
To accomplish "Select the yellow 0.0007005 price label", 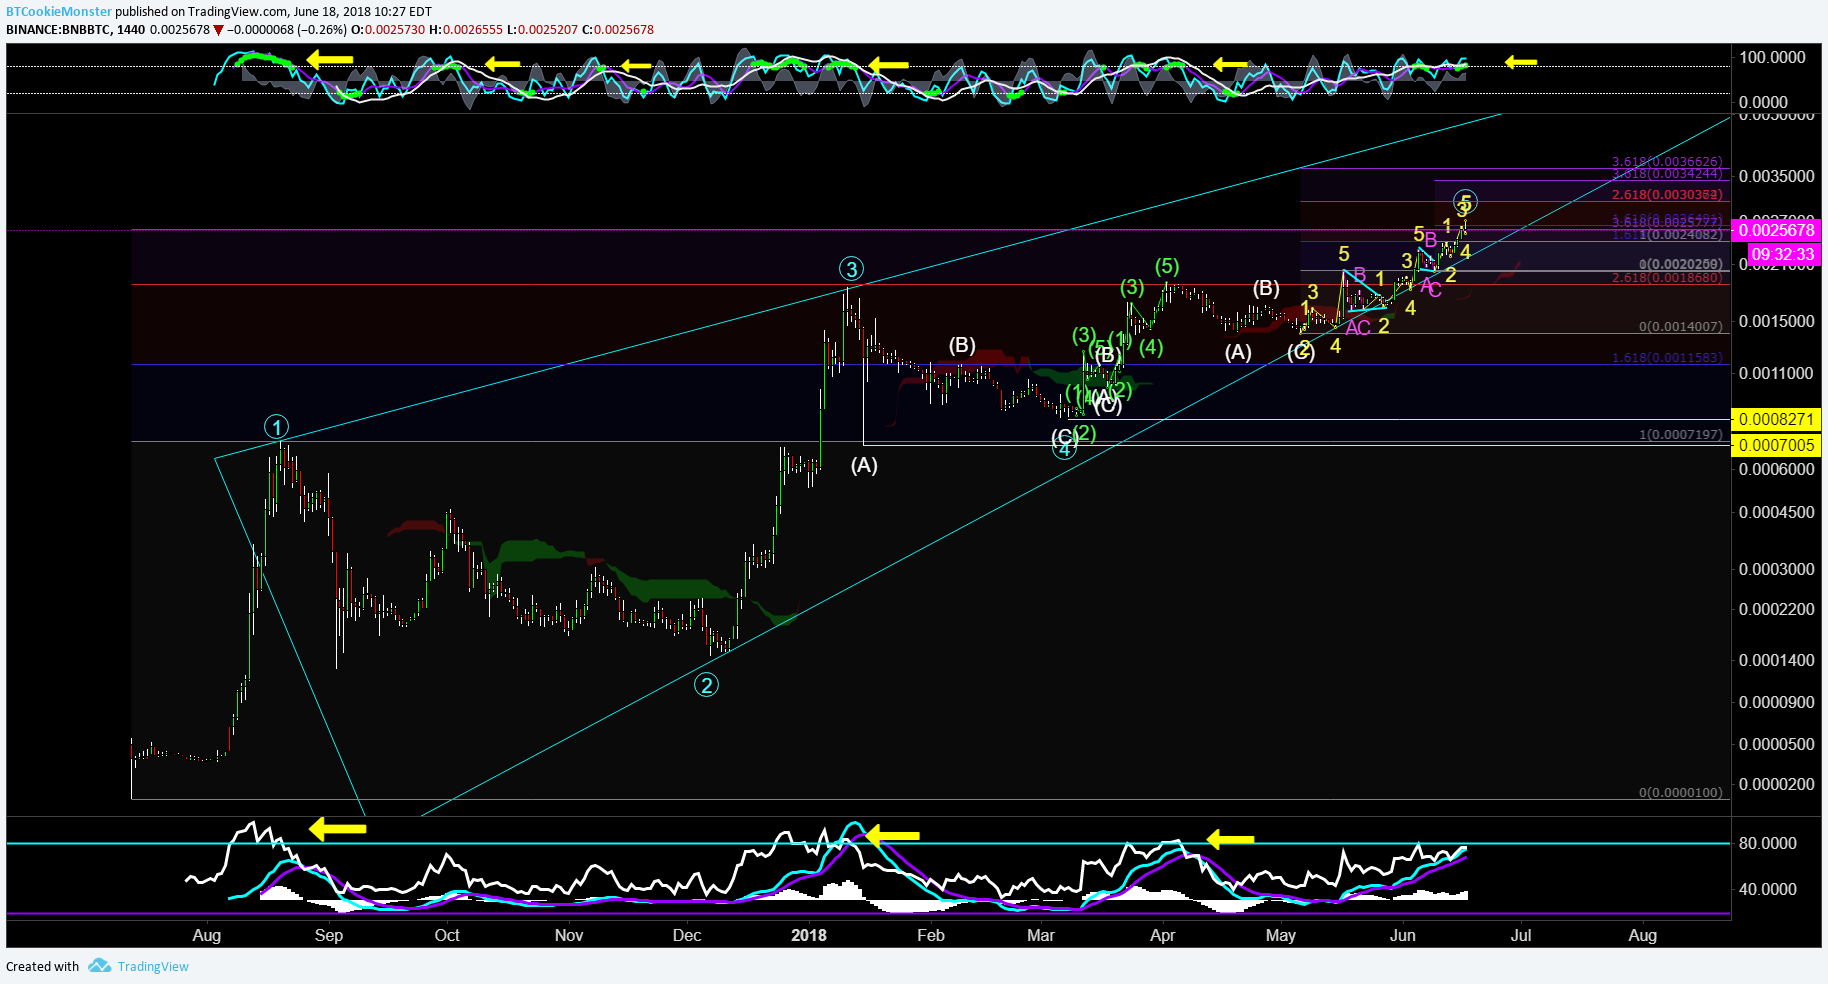I will [x=1776, y=445].
